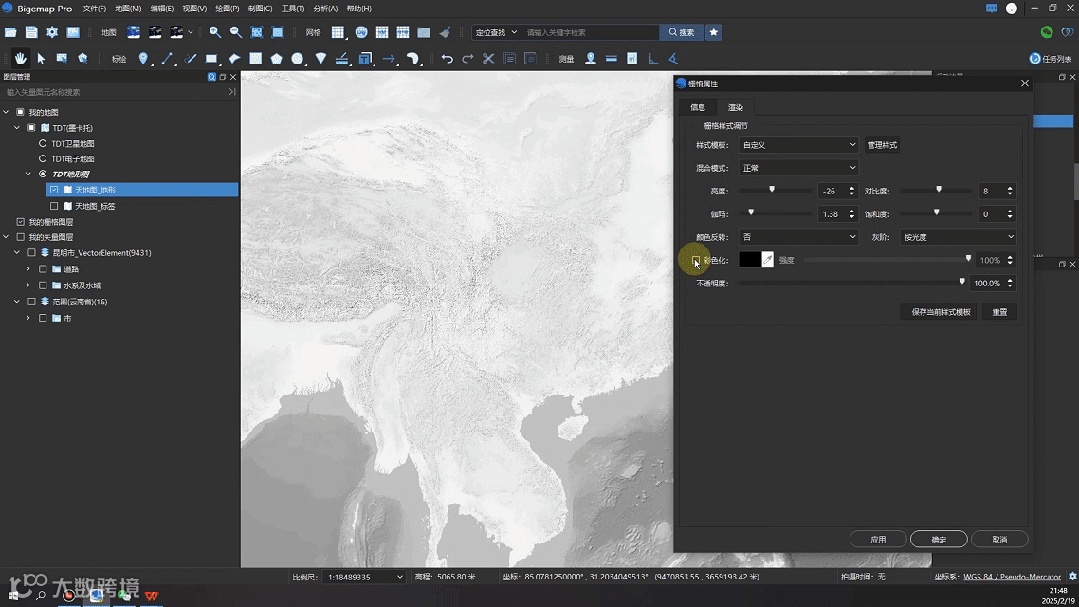
Task: Pick color with the eyedropper icon
Action: tap(767, 260)
